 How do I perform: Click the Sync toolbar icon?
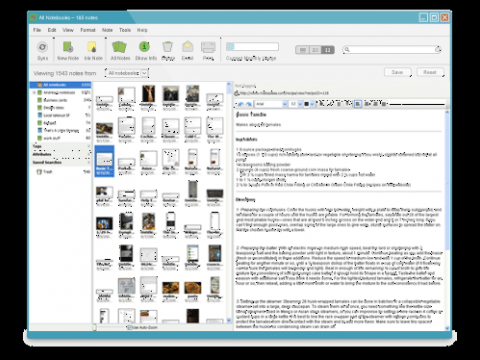click(x=42, y=47)
